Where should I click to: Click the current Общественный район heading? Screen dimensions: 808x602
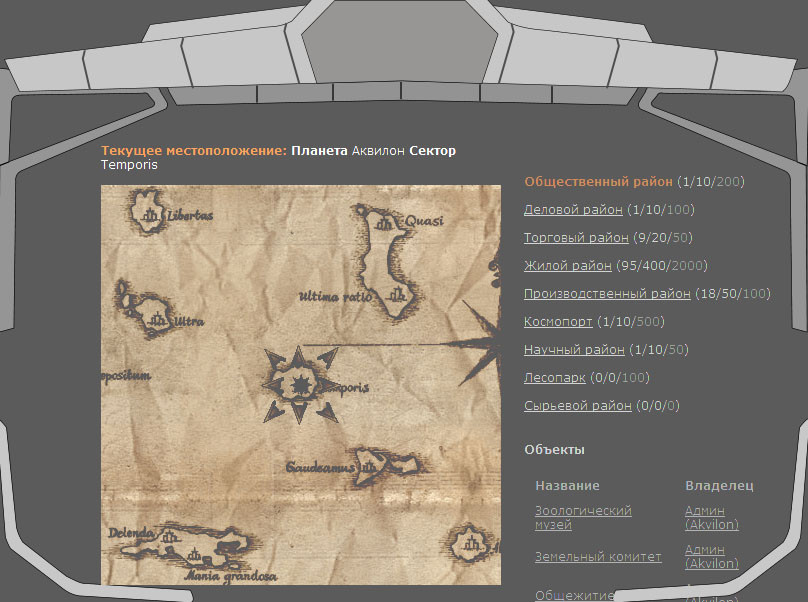(598, 181)
